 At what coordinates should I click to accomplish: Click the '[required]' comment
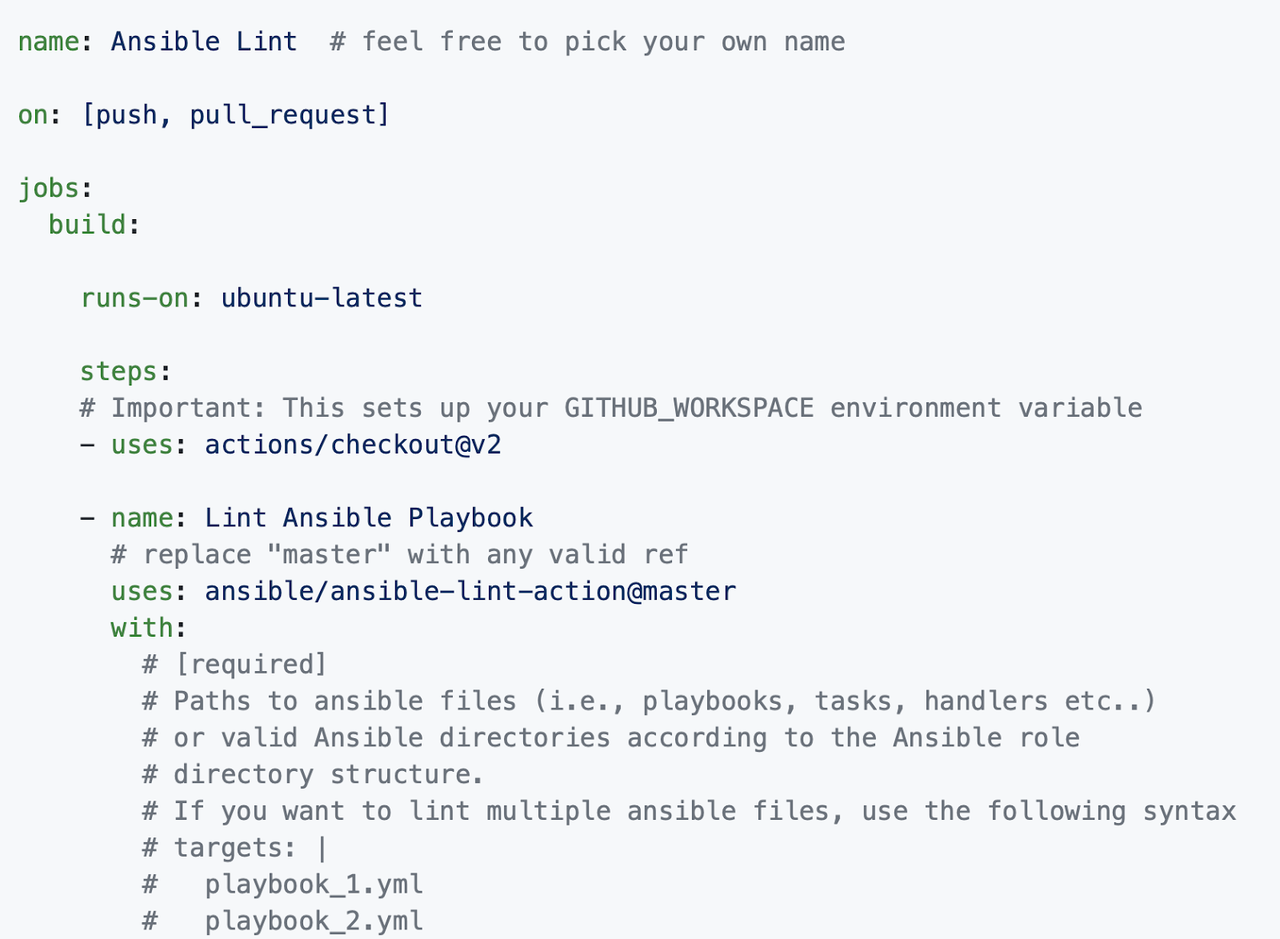click(250, 664)
